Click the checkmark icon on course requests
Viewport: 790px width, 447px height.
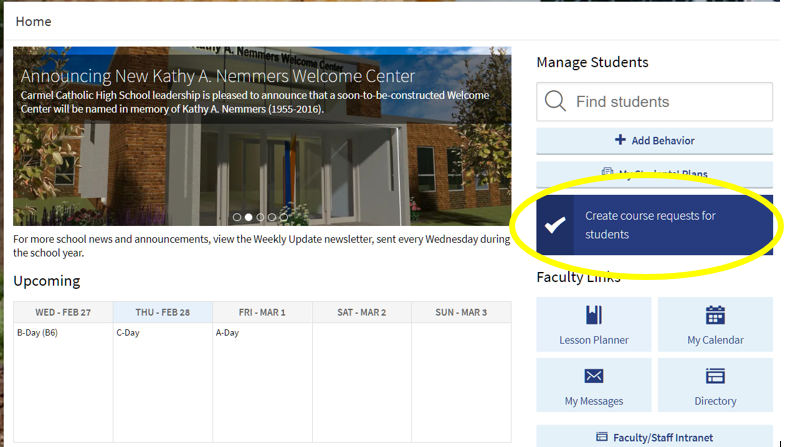click(x=555, y=225)
